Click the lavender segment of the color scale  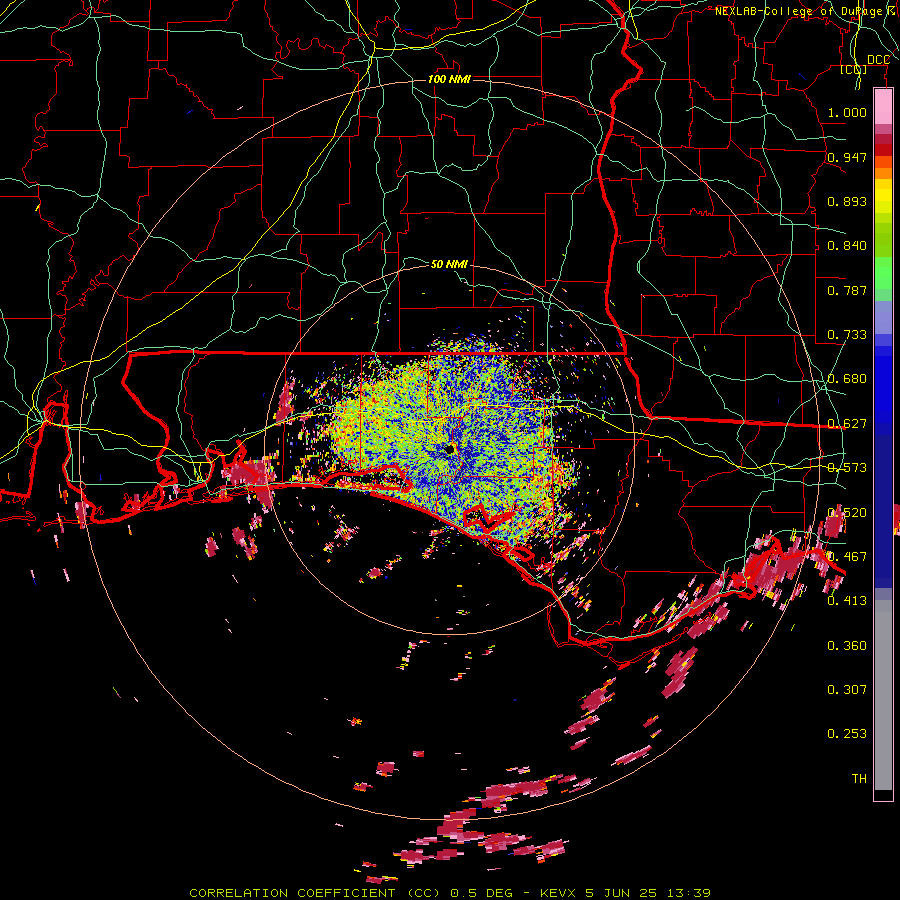click(x=883, y=318)
